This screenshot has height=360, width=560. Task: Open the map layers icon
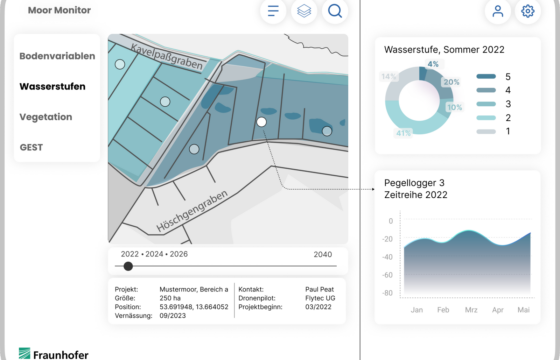[x=304, y=11]
